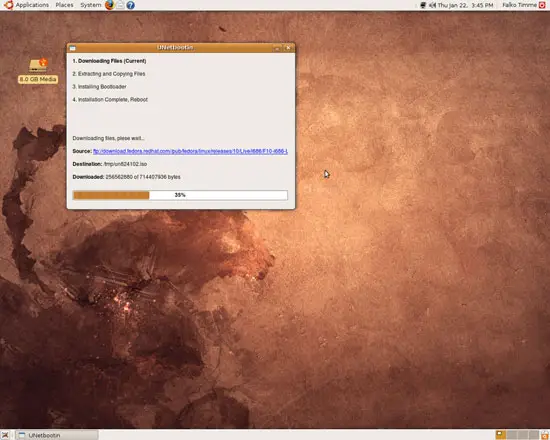
Task: Click 'Downloading files, please wait...' text
Action: pos(108,138)
